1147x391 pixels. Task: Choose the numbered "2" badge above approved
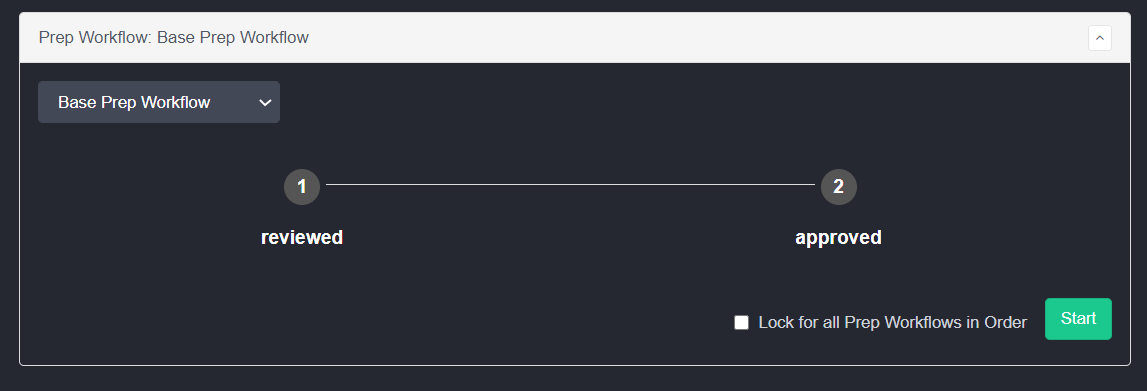[x=838, y=187]
